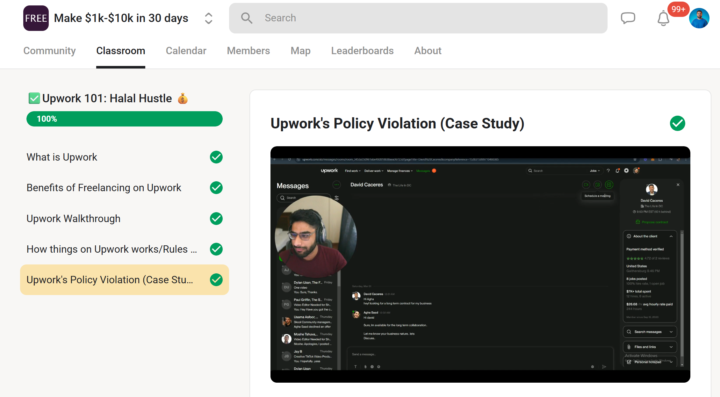Open the About tab

tap(428, 50)
